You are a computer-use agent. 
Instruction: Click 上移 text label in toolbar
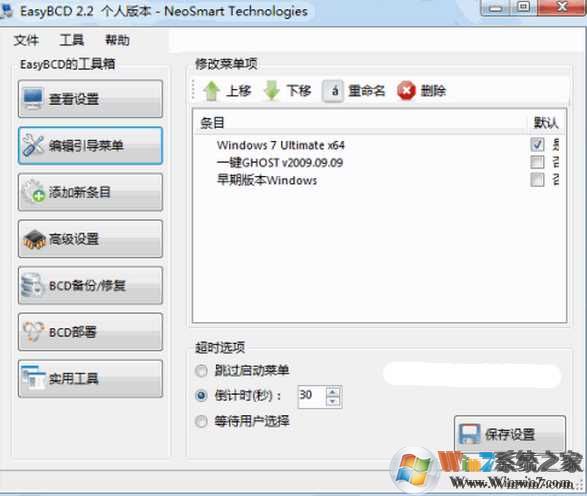(238, 91)
